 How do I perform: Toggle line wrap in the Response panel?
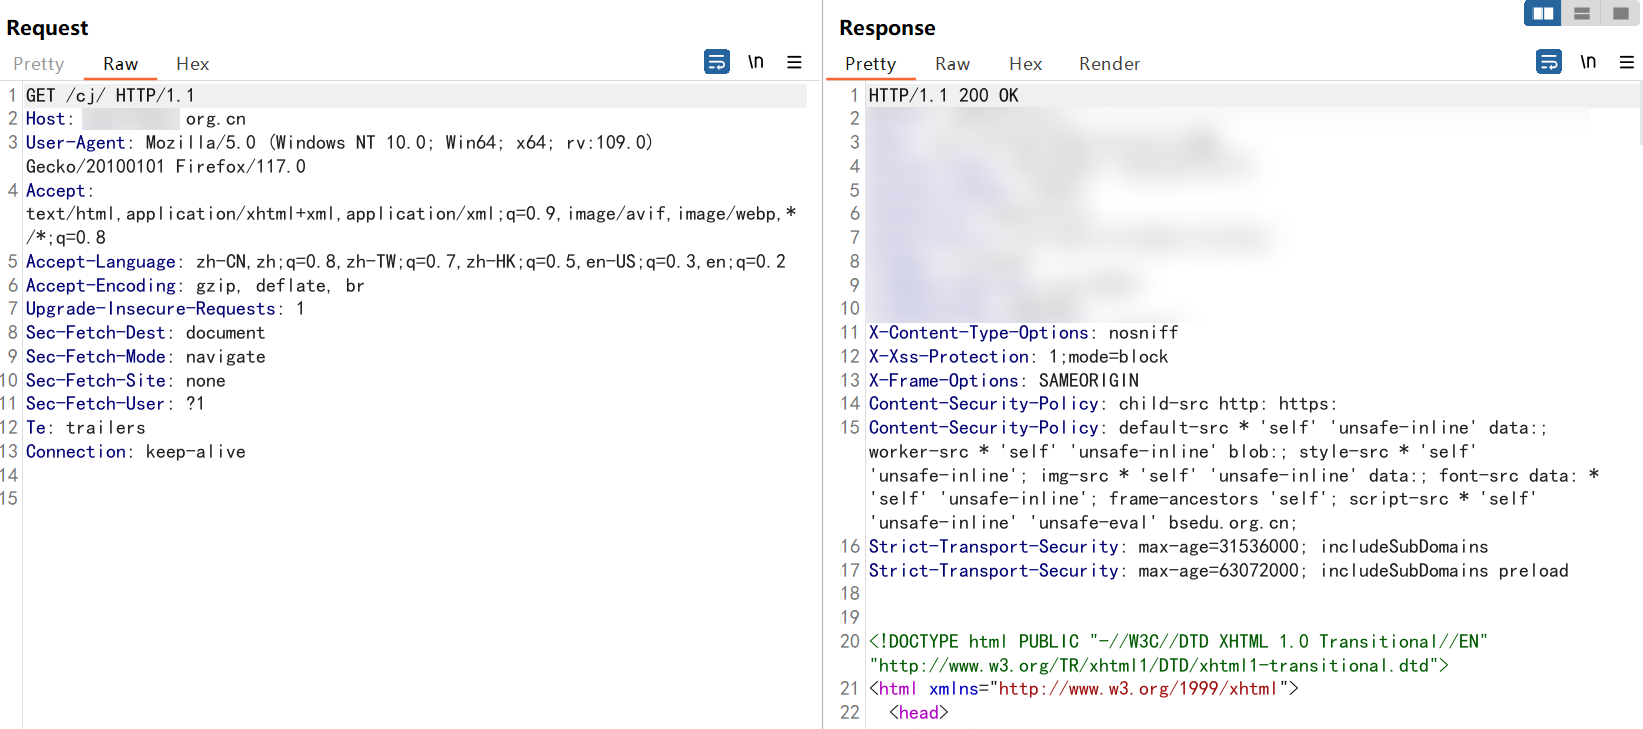(1548, 62)
